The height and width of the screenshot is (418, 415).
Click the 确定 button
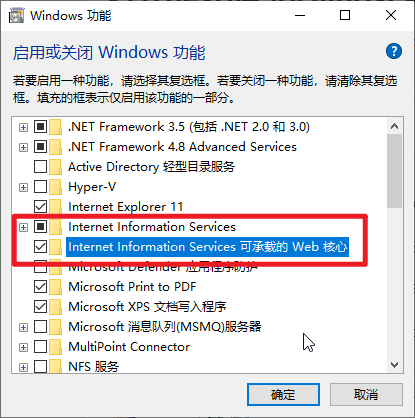[283, 395]
